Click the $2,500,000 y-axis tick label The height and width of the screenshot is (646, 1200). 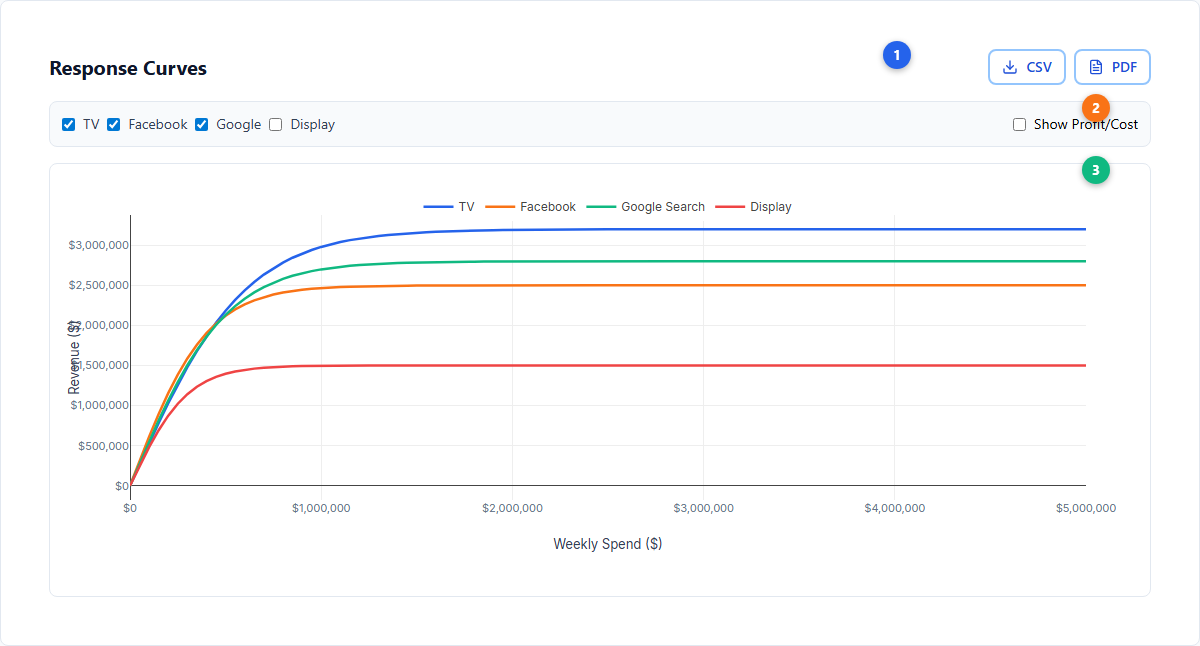(x=98, y=285)
